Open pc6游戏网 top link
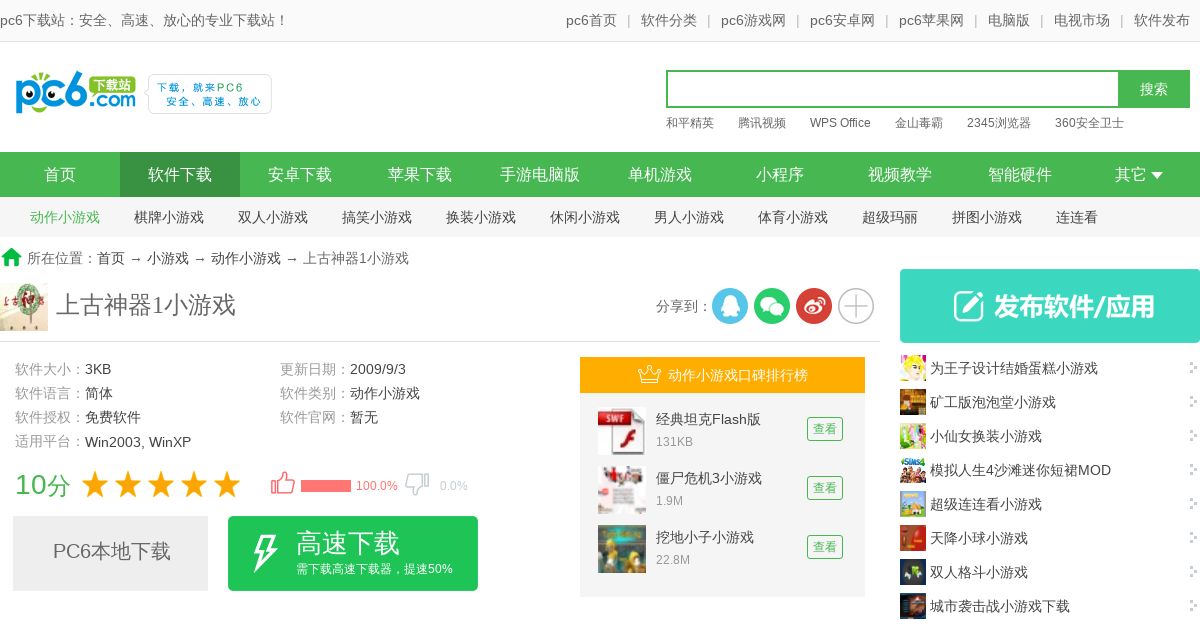 coord(753,20)
